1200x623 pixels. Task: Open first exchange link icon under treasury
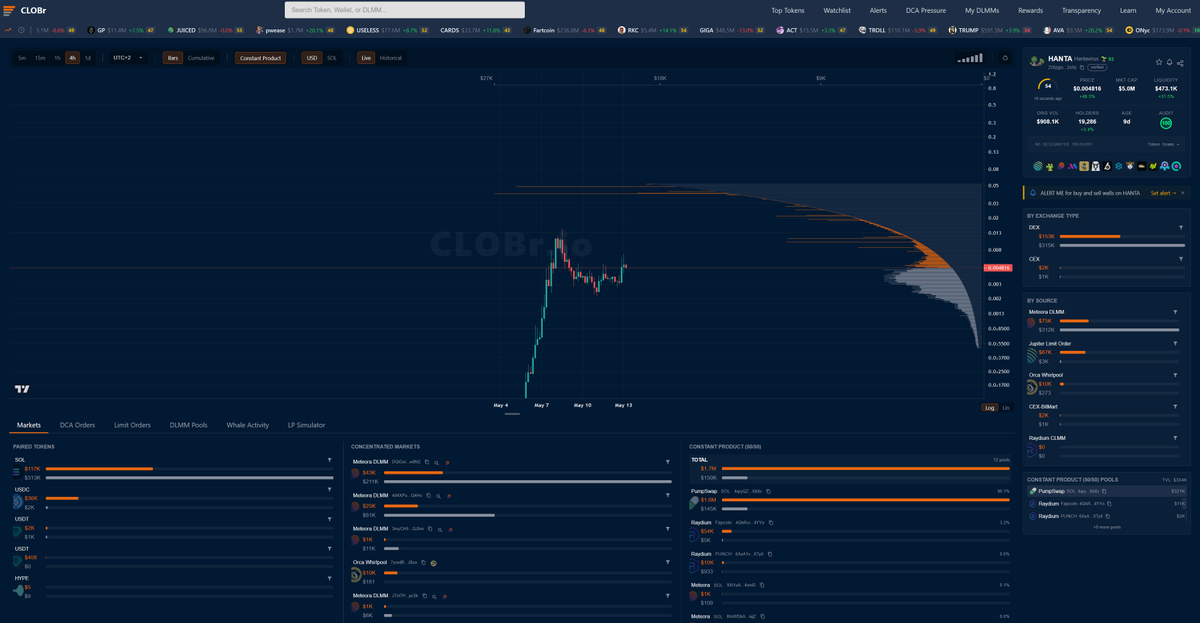point(1037,166)
